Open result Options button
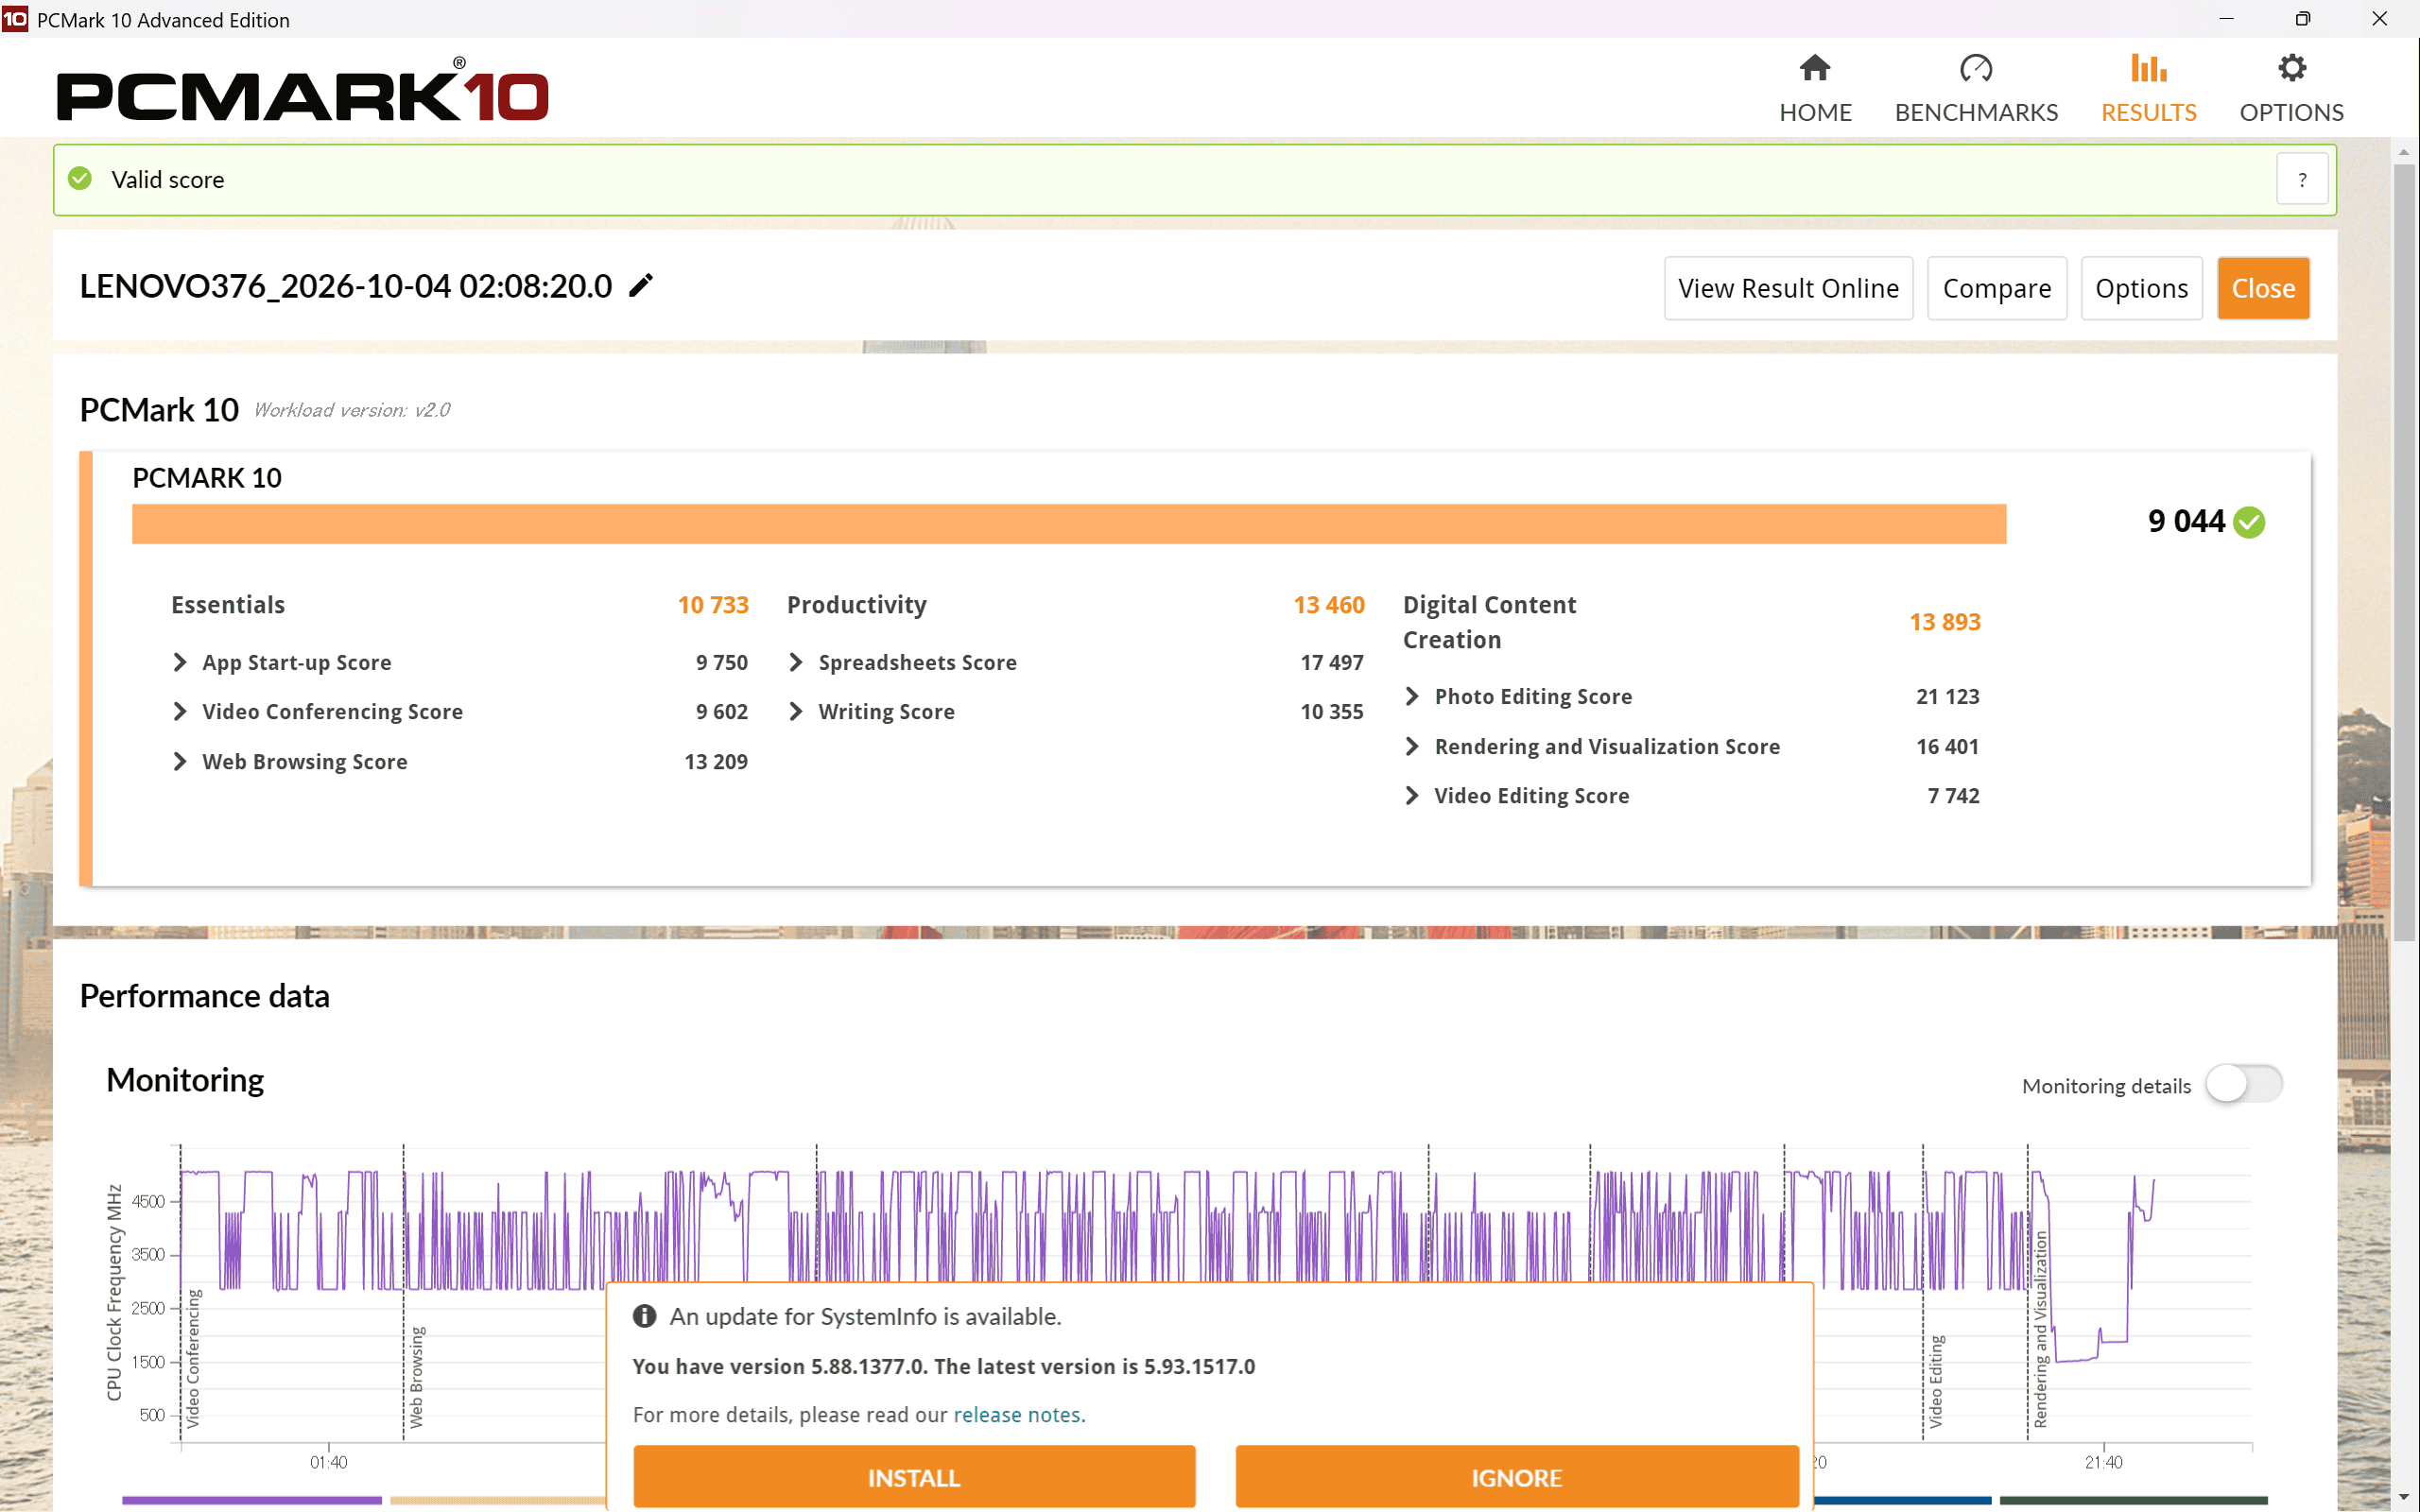Screen dimensions: 2420x1512 pos(2141,288)
